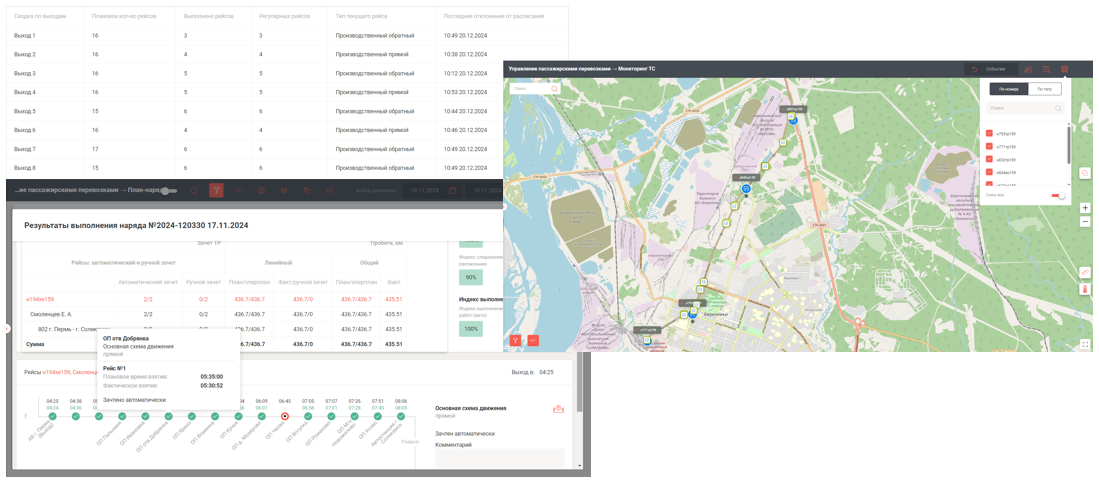Click the red vehicle link н194хе159 in table
This screenshot has height=486, width=1099.
coord(40,299)
